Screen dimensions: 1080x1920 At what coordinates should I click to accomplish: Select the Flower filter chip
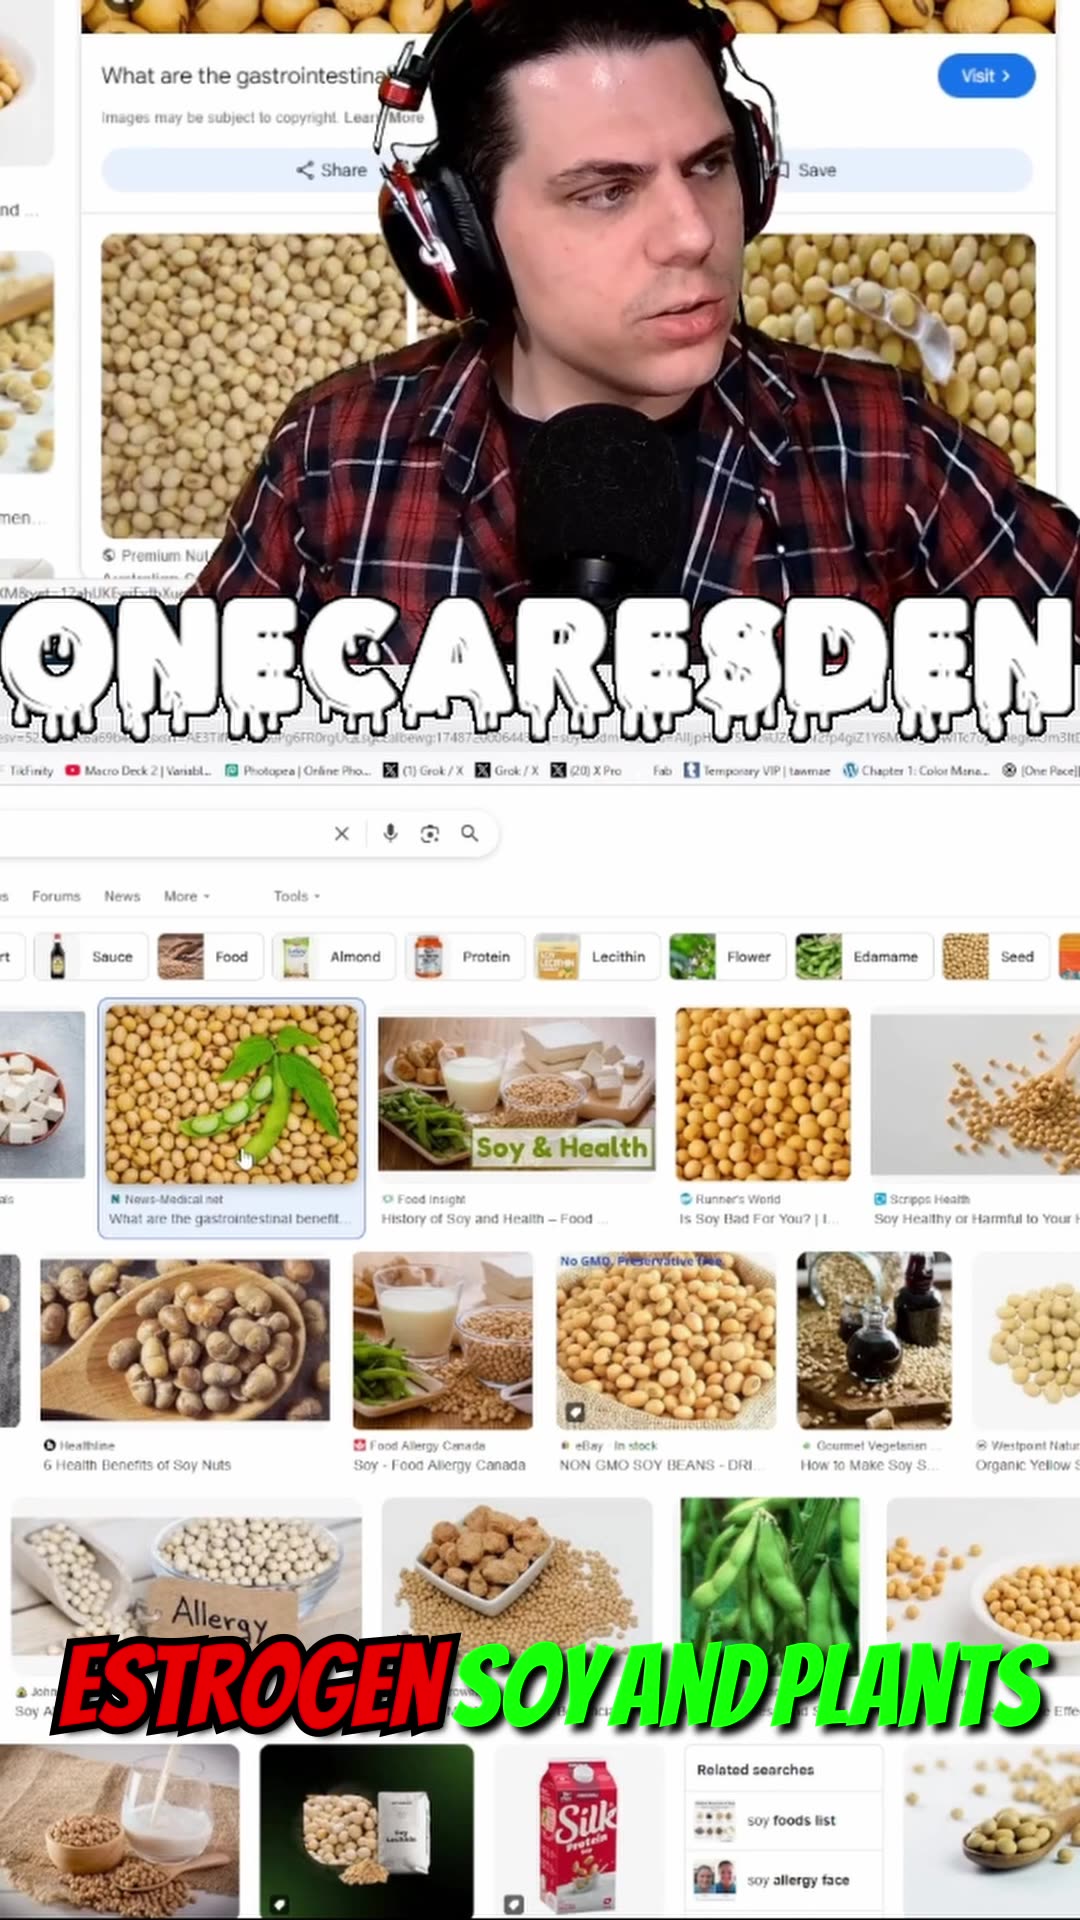point(727,956)
